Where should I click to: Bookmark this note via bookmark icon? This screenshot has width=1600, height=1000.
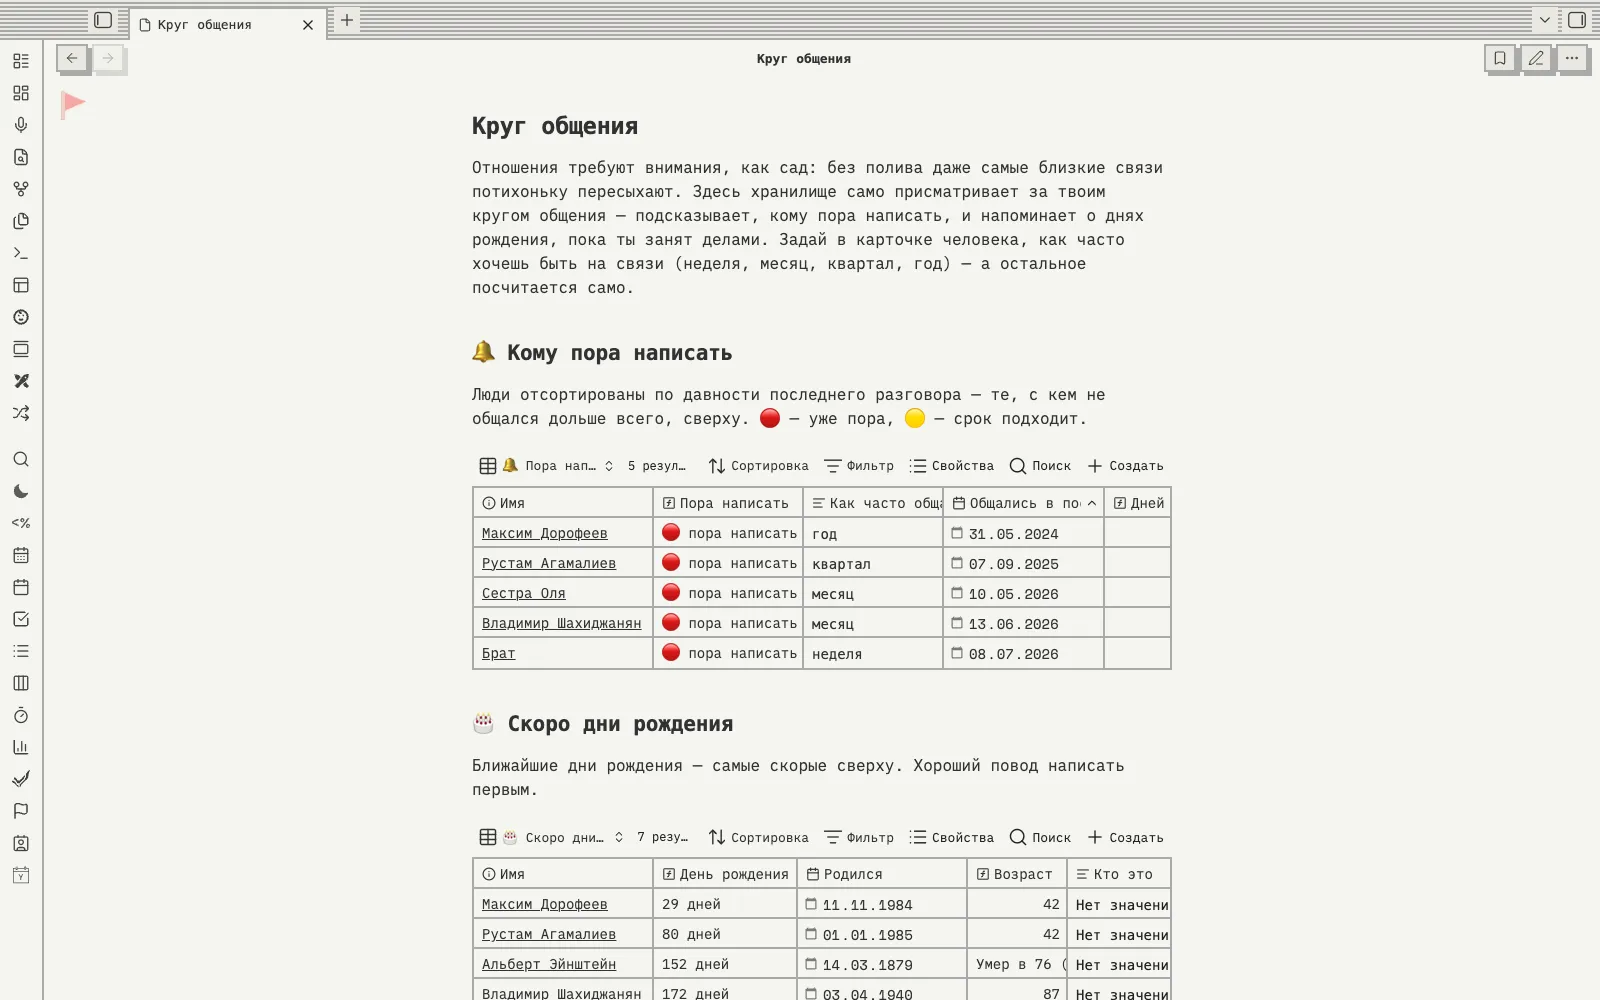[x=1500, y=58]
